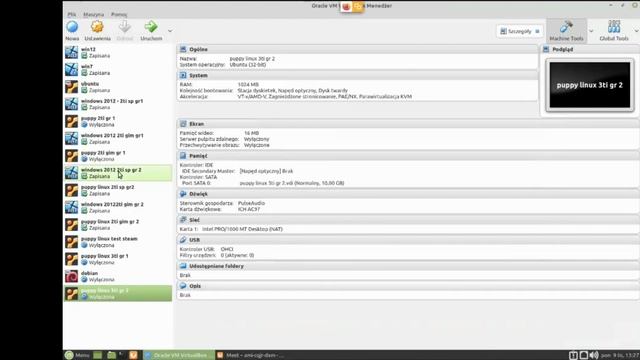Viewport: 640px width, 360px height.
Task: Open Ustawienia settings gear in toolbar
Action: point(97,31)
